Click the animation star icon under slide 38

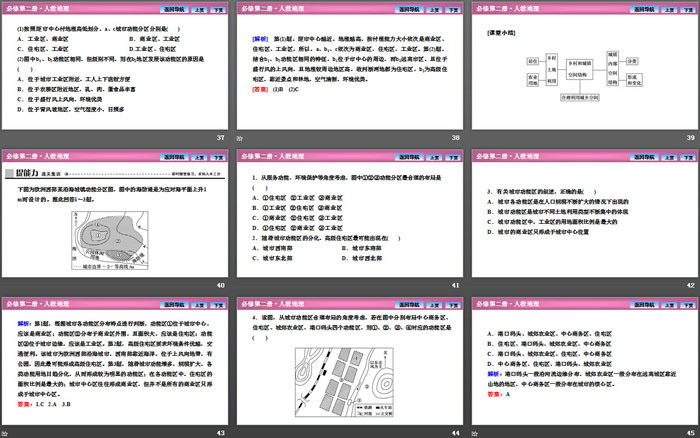pos(240,138)
